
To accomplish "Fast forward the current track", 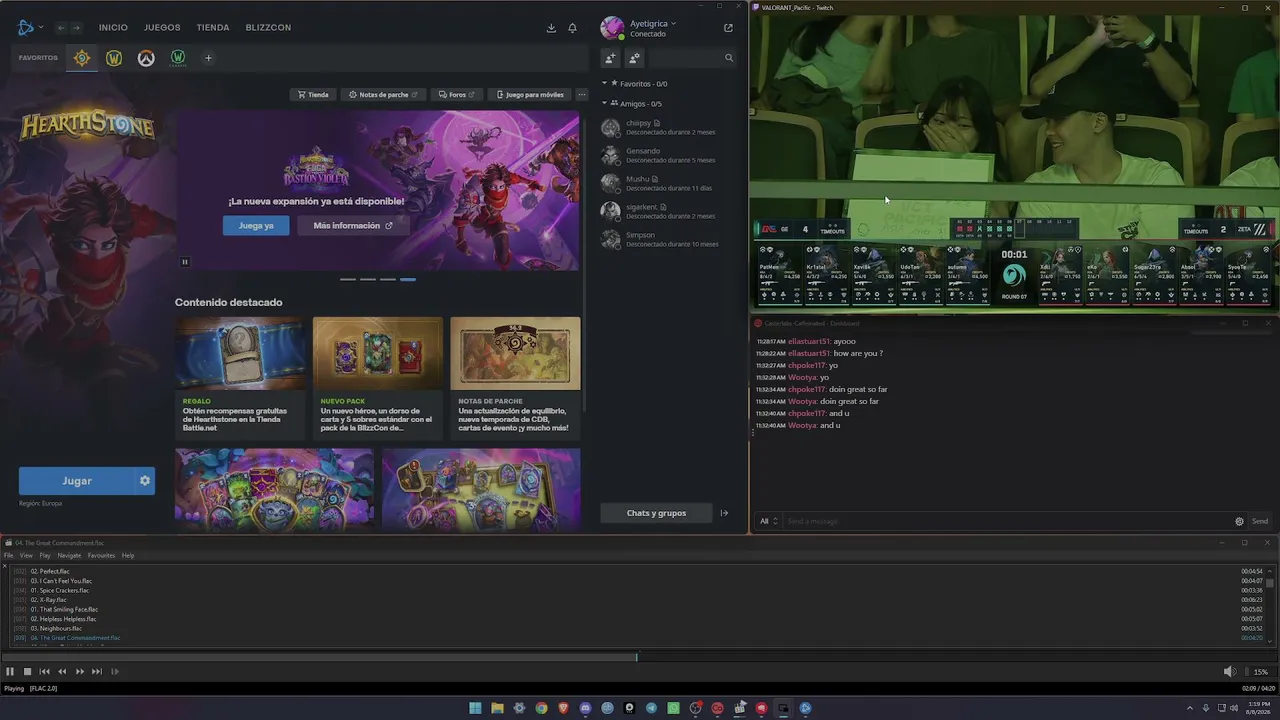I will [80, 672].
